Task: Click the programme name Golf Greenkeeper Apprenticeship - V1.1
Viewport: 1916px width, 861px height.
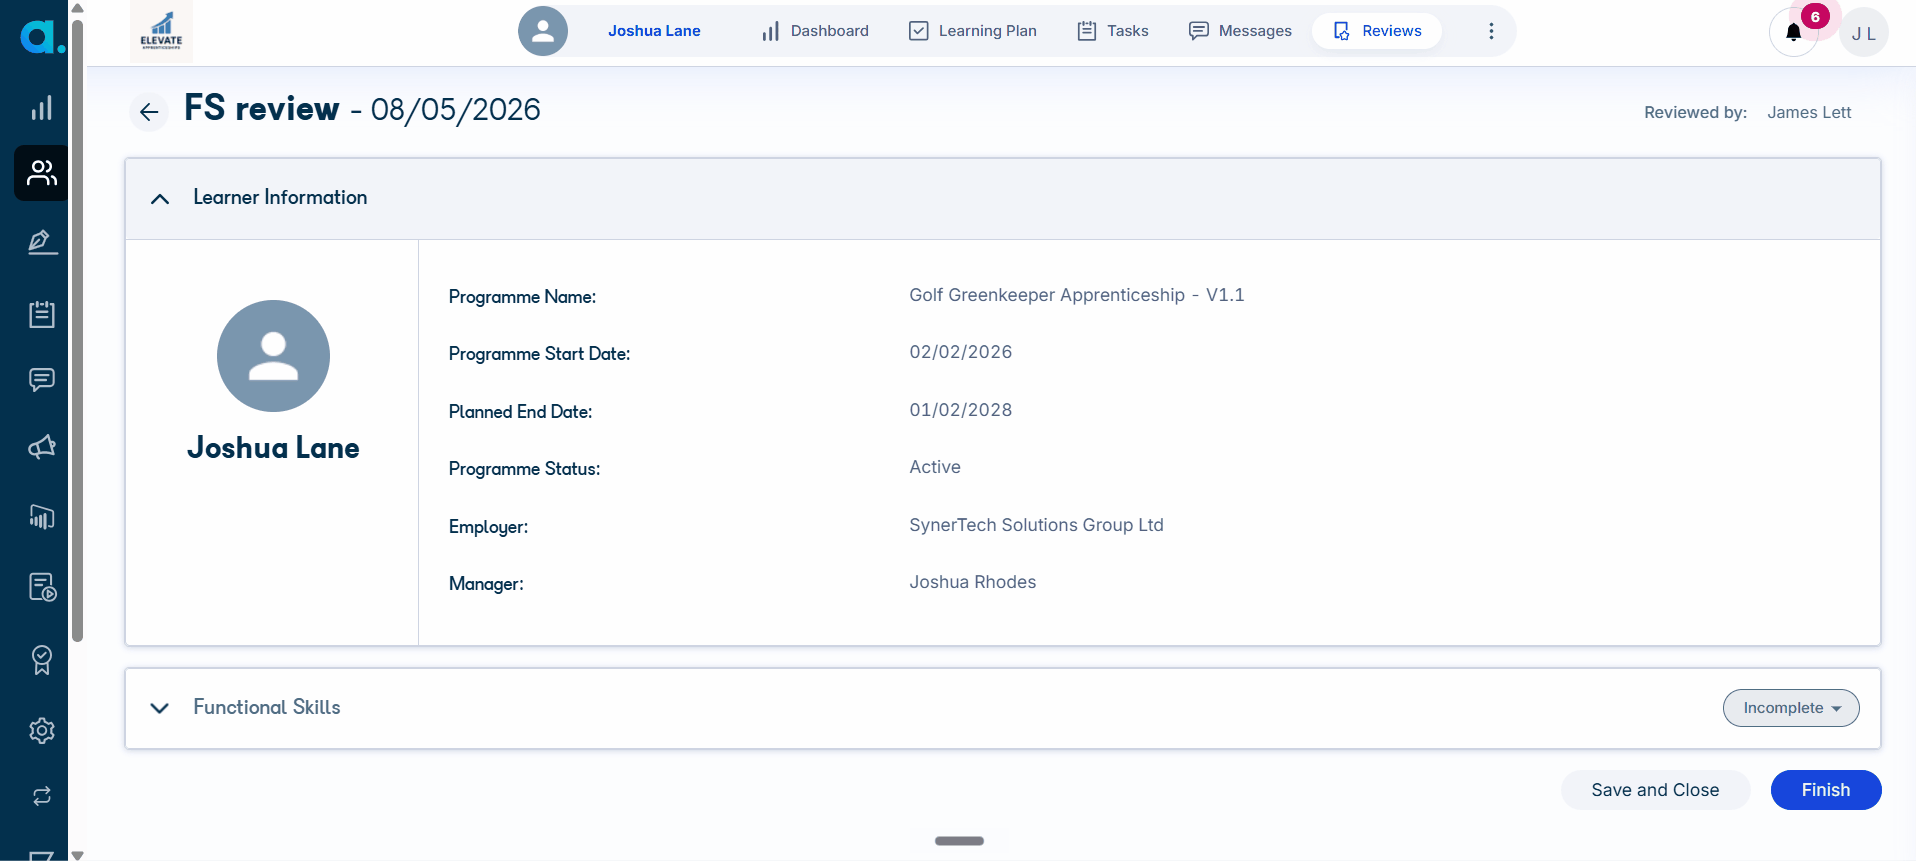Action: tap(1076, 295)
